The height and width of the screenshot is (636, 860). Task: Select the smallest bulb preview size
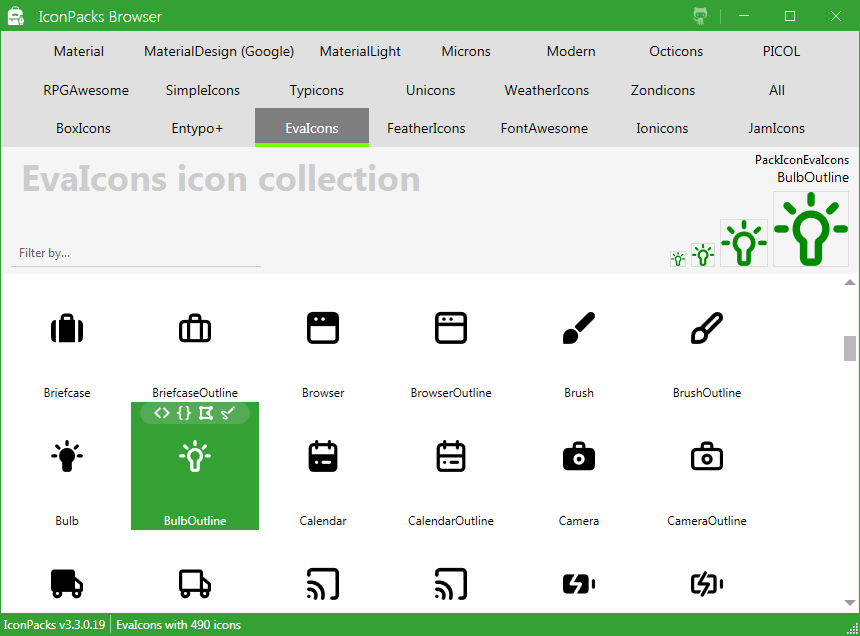(678, 257)
